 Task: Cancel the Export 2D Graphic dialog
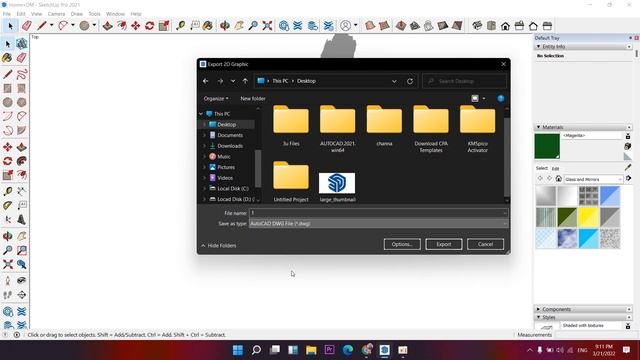pyautogui.click(x=485, y=244)
